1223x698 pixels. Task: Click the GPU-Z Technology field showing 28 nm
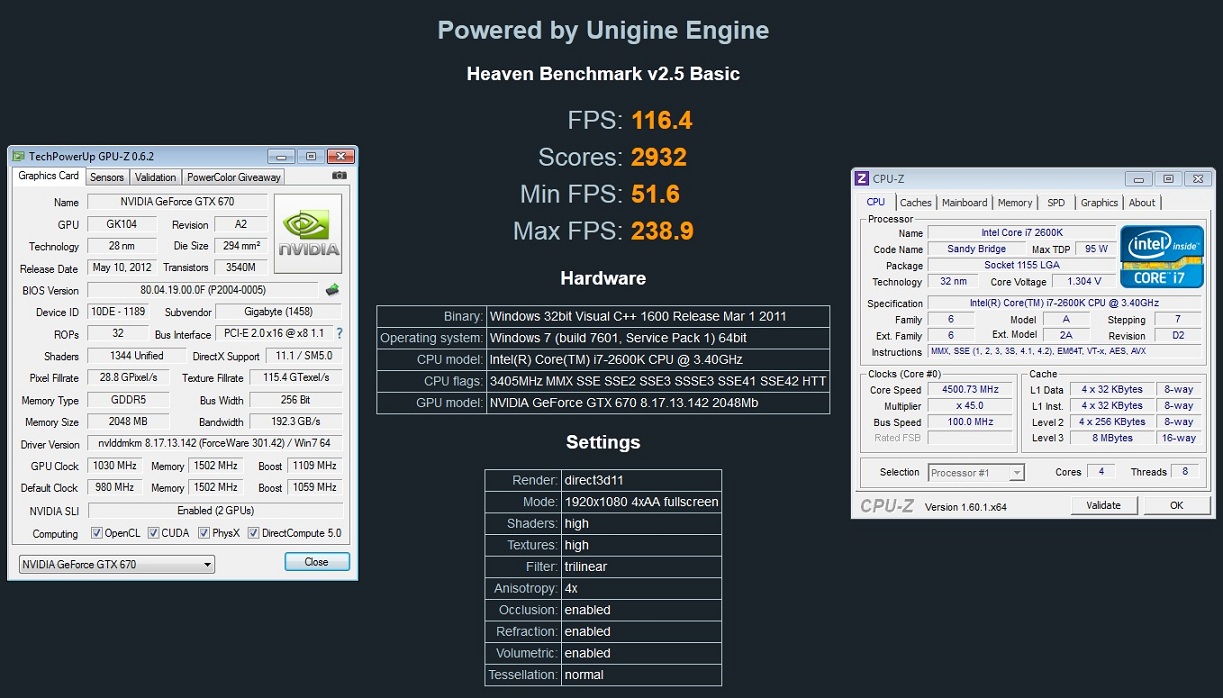[122, 246]
